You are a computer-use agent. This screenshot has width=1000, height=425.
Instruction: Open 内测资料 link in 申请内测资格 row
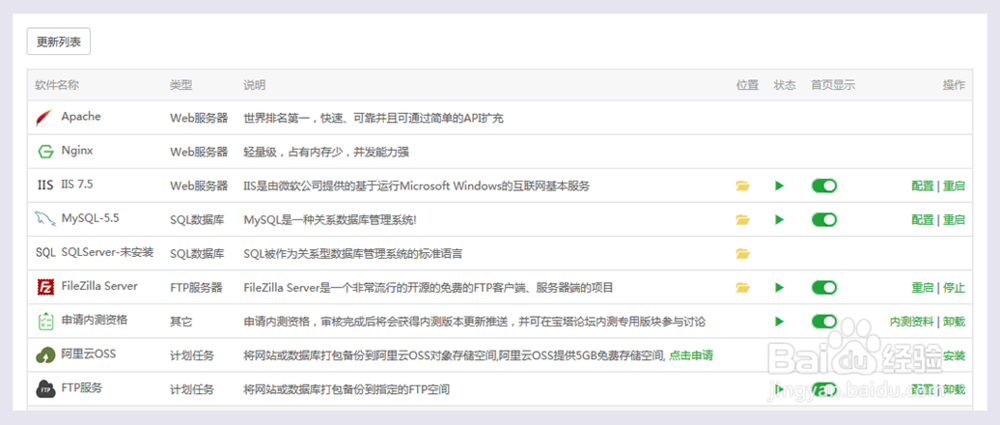(911, 321)
